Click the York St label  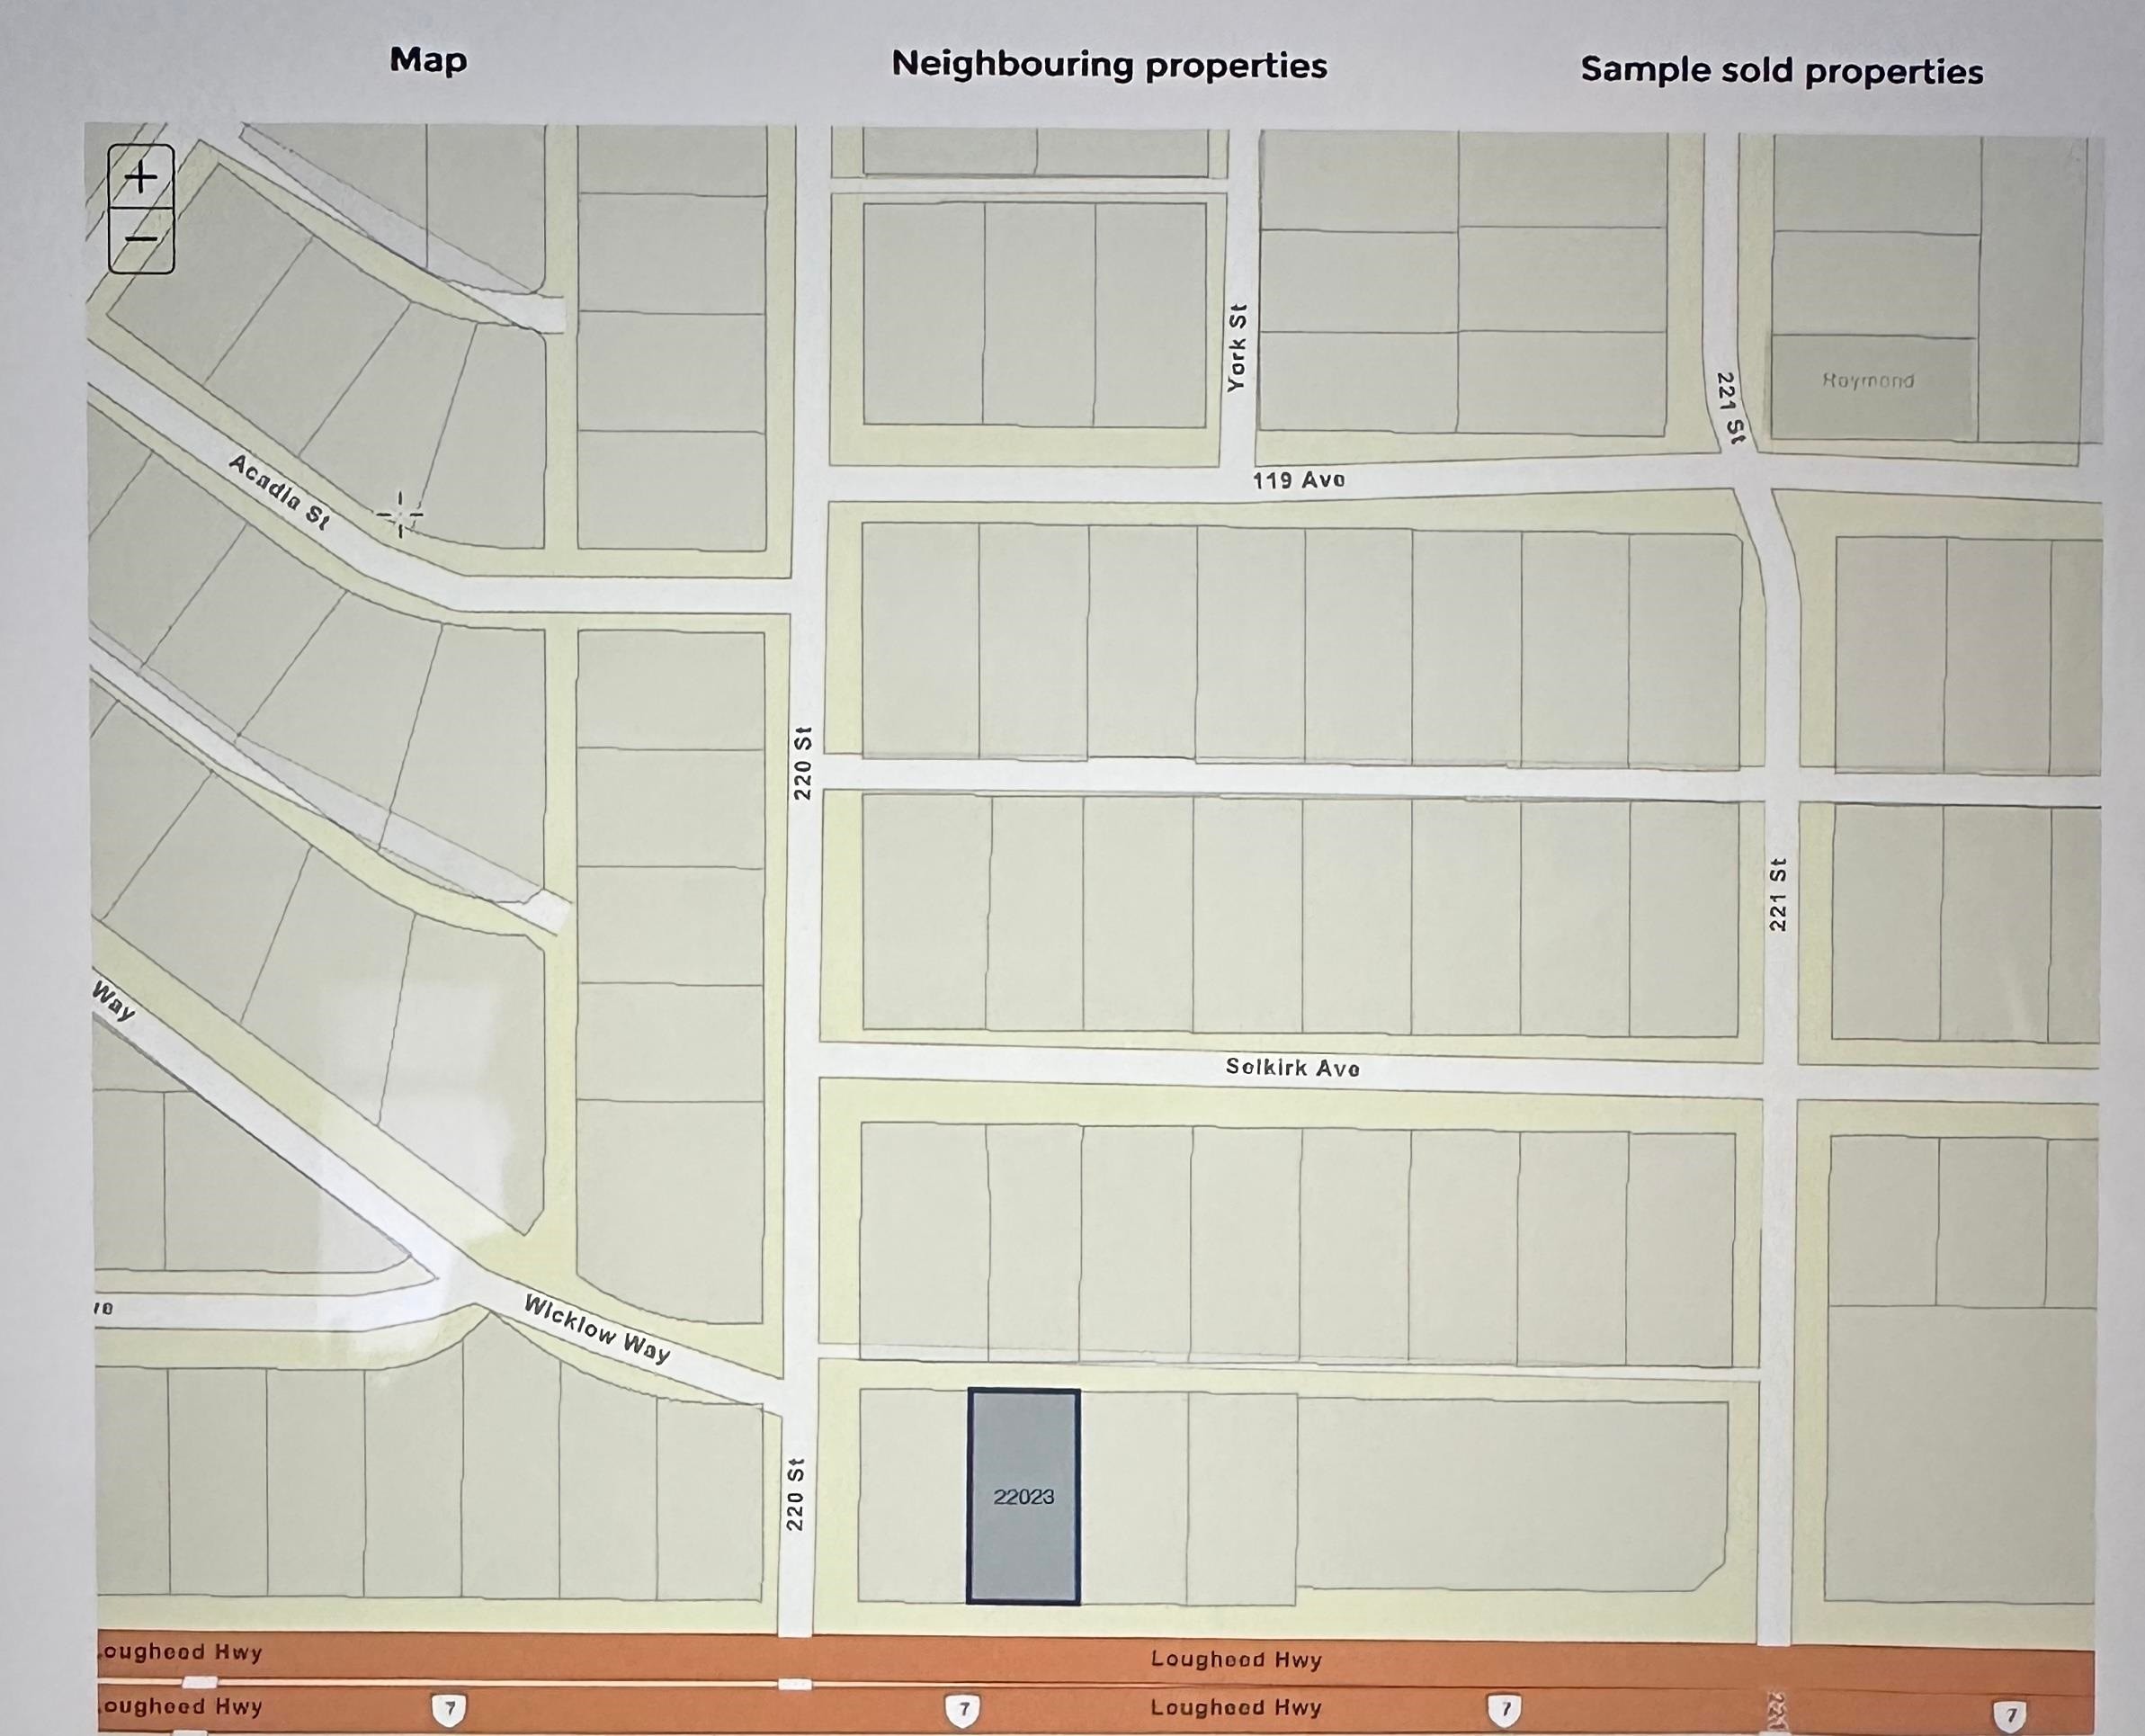[x=1237, y=348]
